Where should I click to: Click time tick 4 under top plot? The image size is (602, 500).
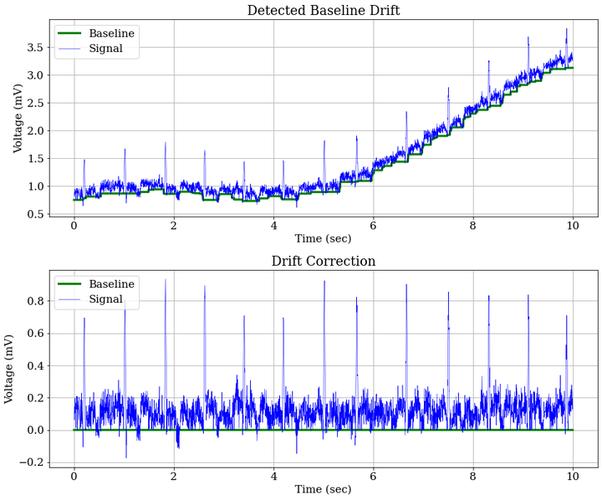click(x=273, y=226)
